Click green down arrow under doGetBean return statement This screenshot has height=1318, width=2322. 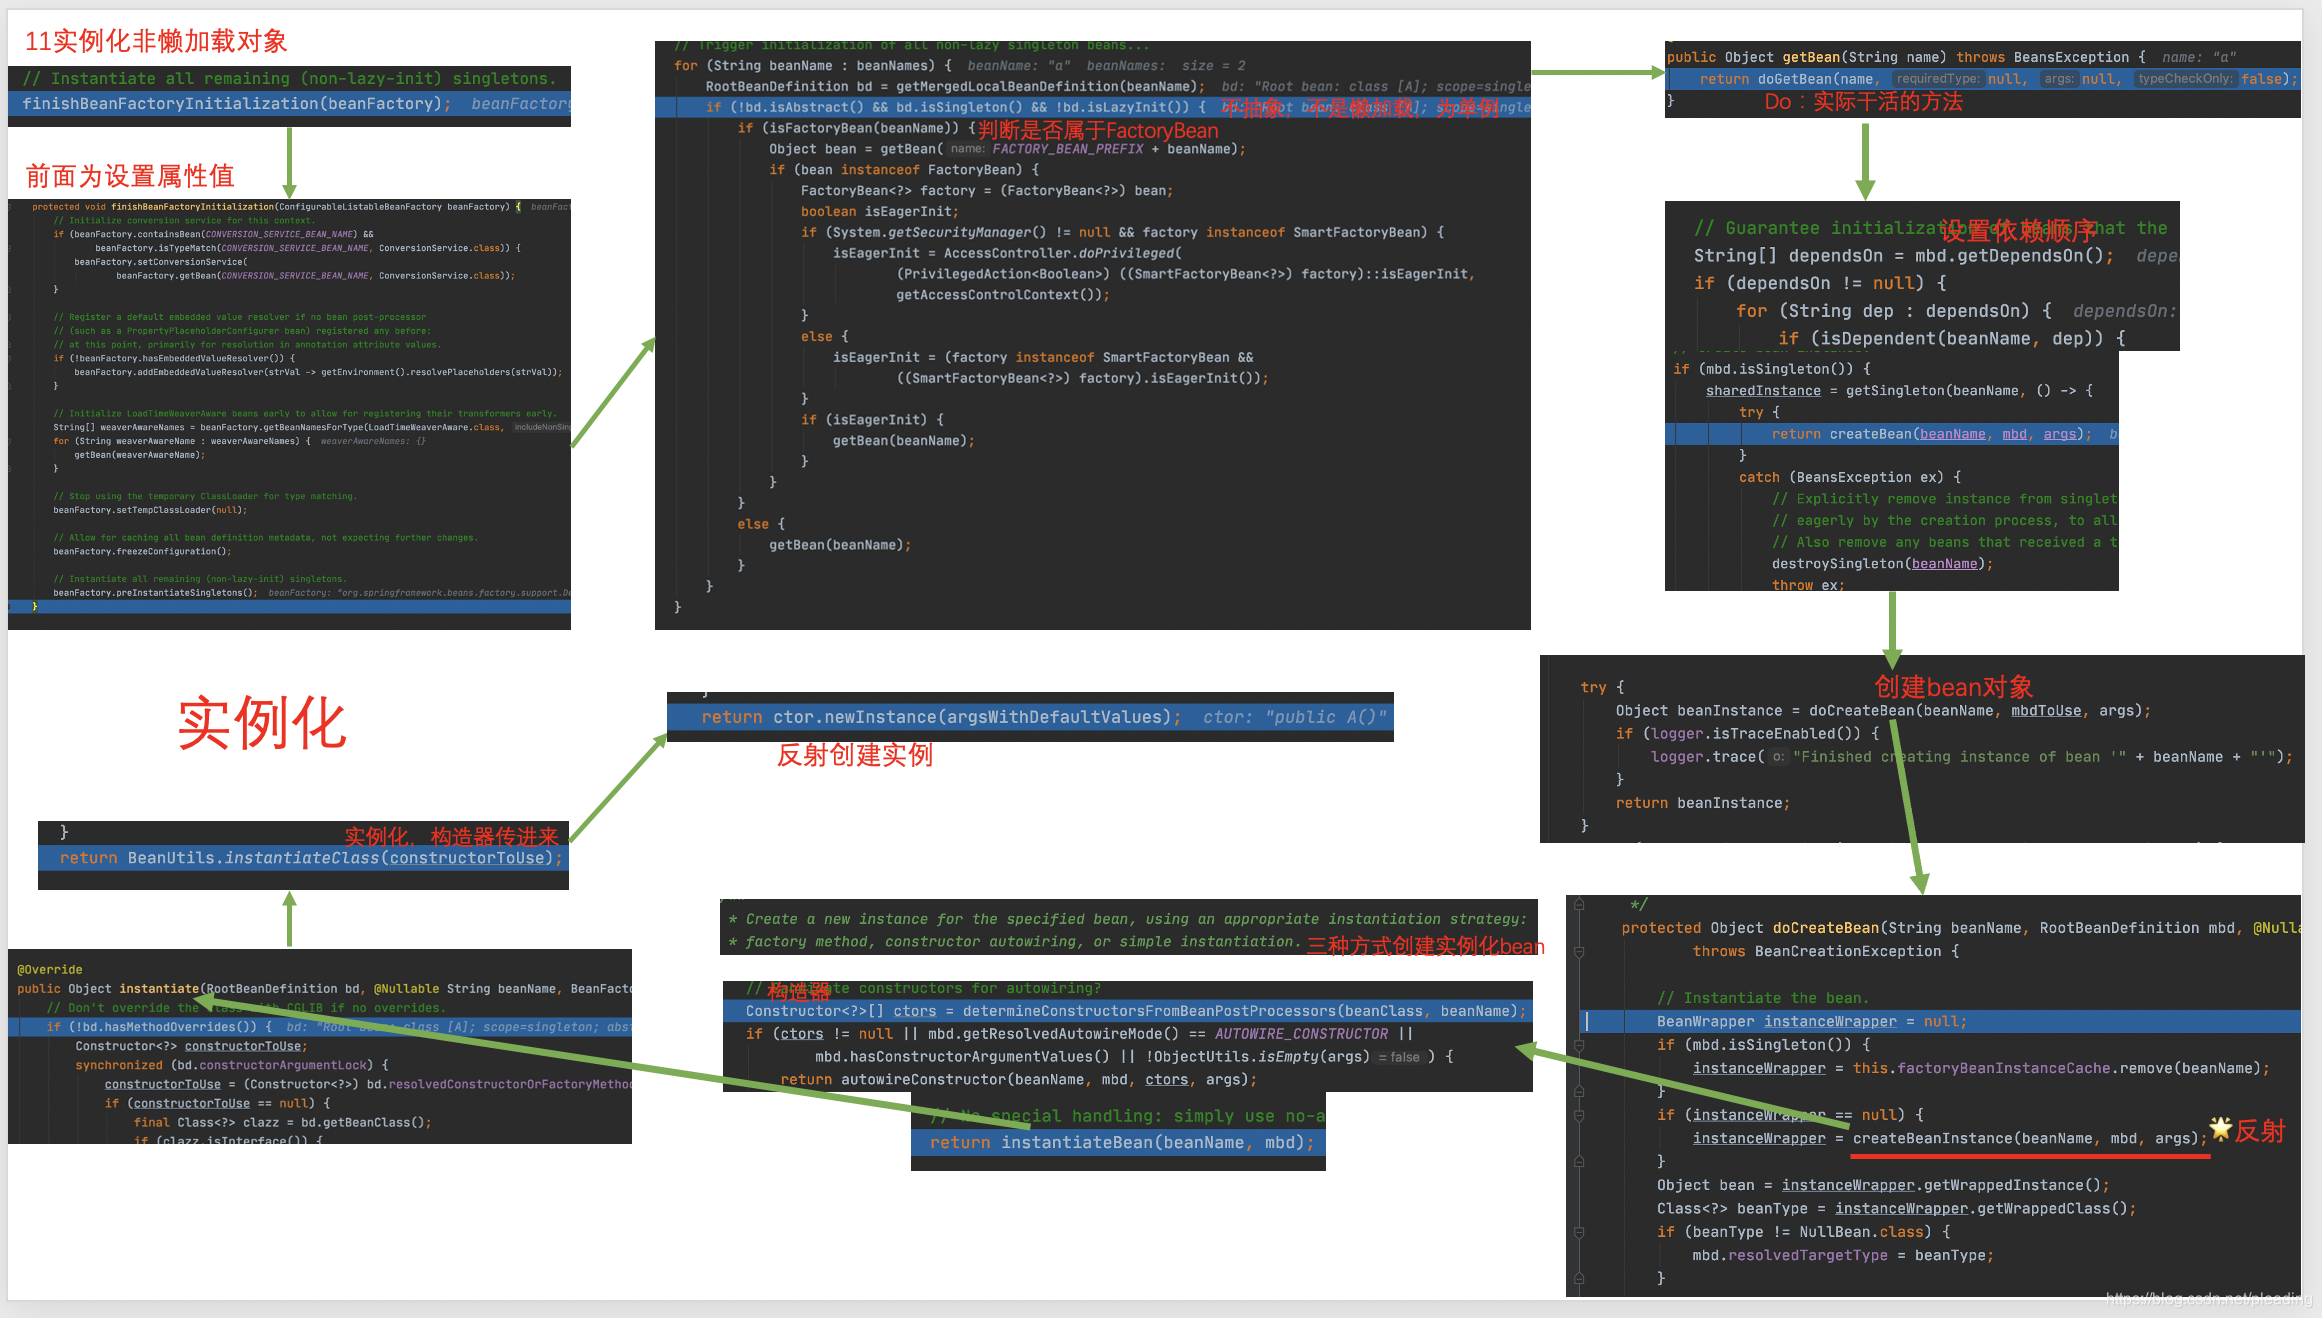click(x=1865, y=160)
